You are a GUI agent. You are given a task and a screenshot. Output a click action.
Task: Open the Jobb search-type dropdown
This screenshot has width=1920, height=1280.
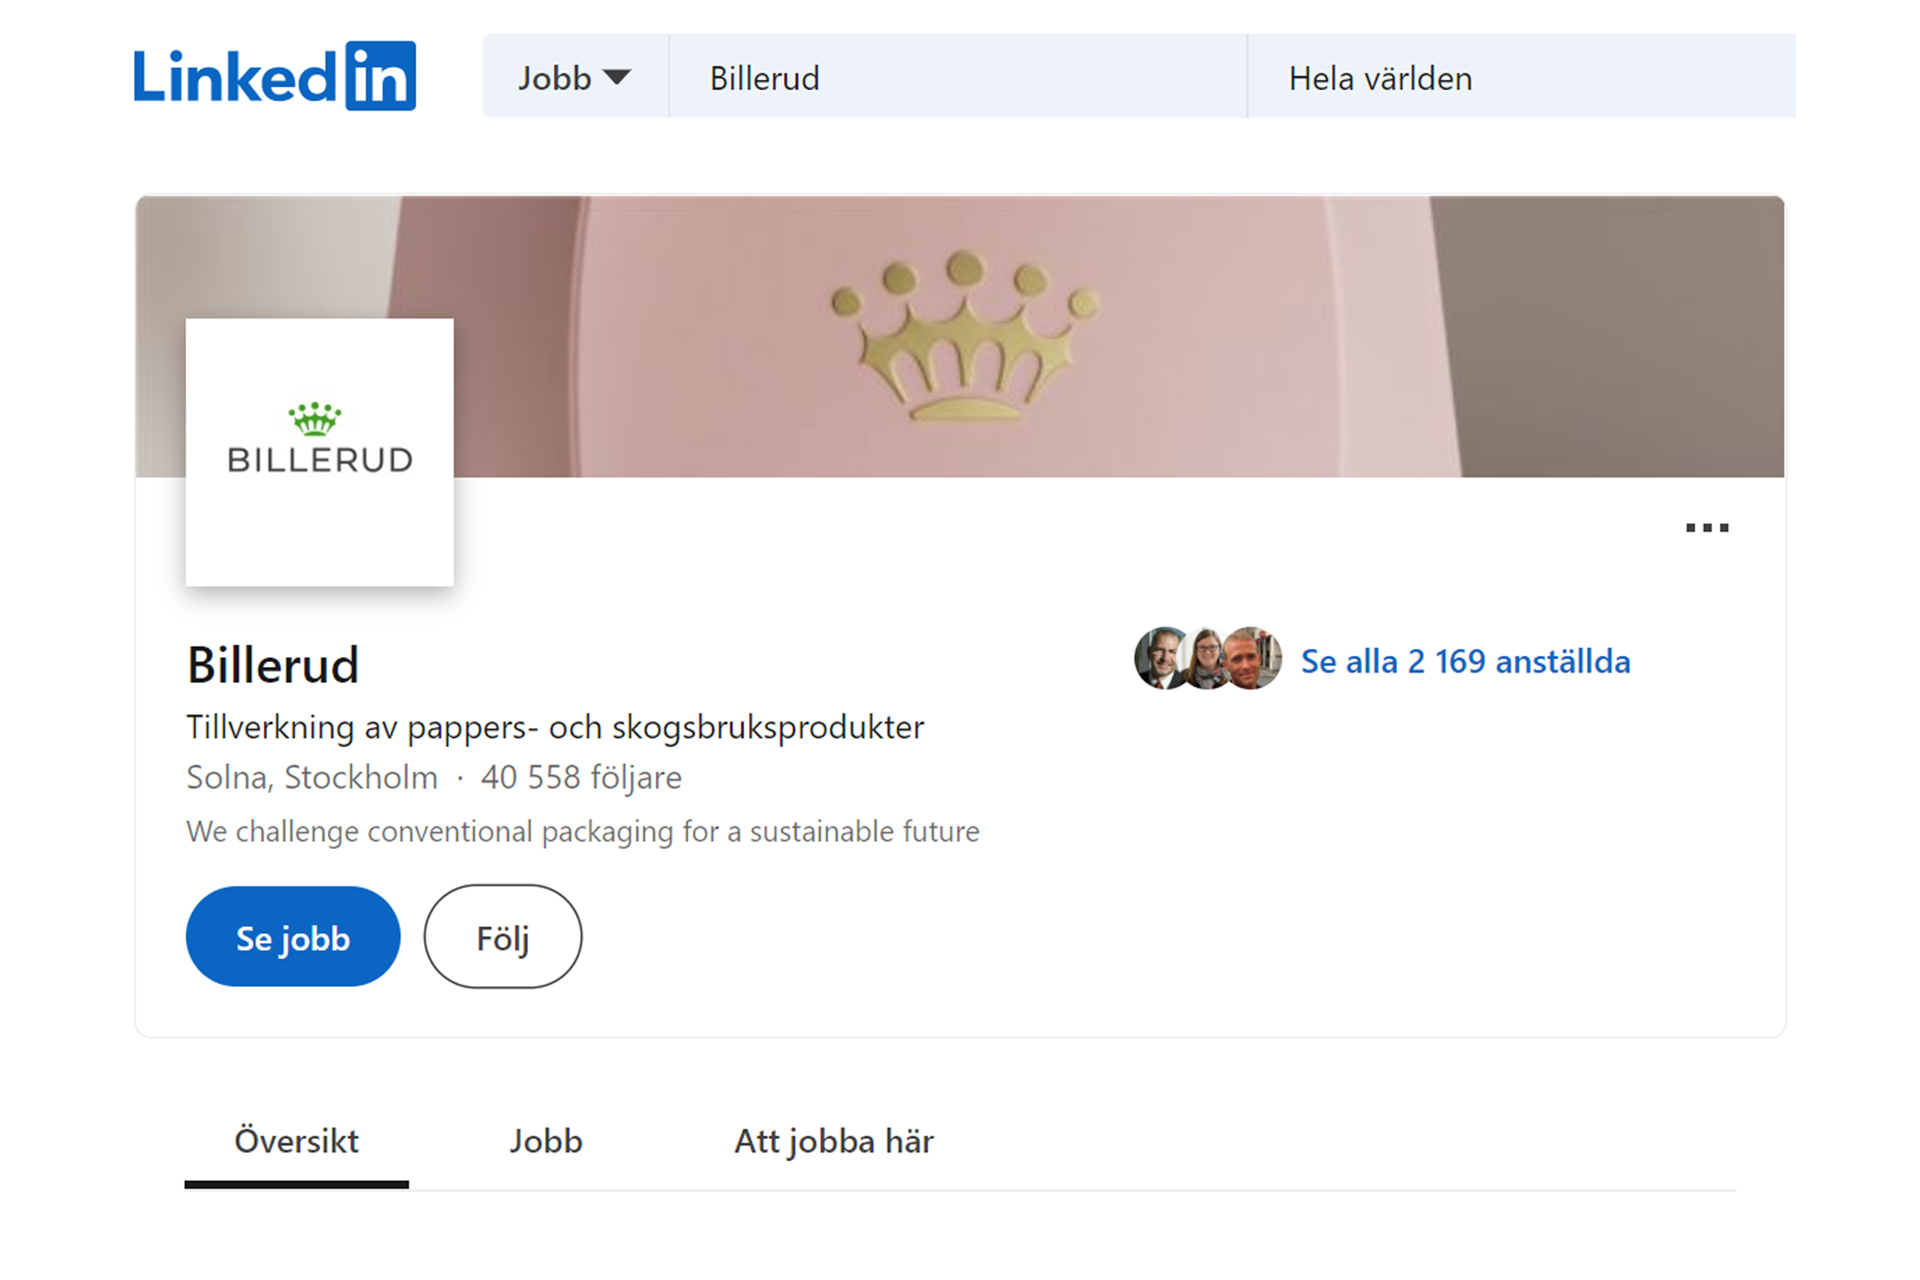(574, 78)
